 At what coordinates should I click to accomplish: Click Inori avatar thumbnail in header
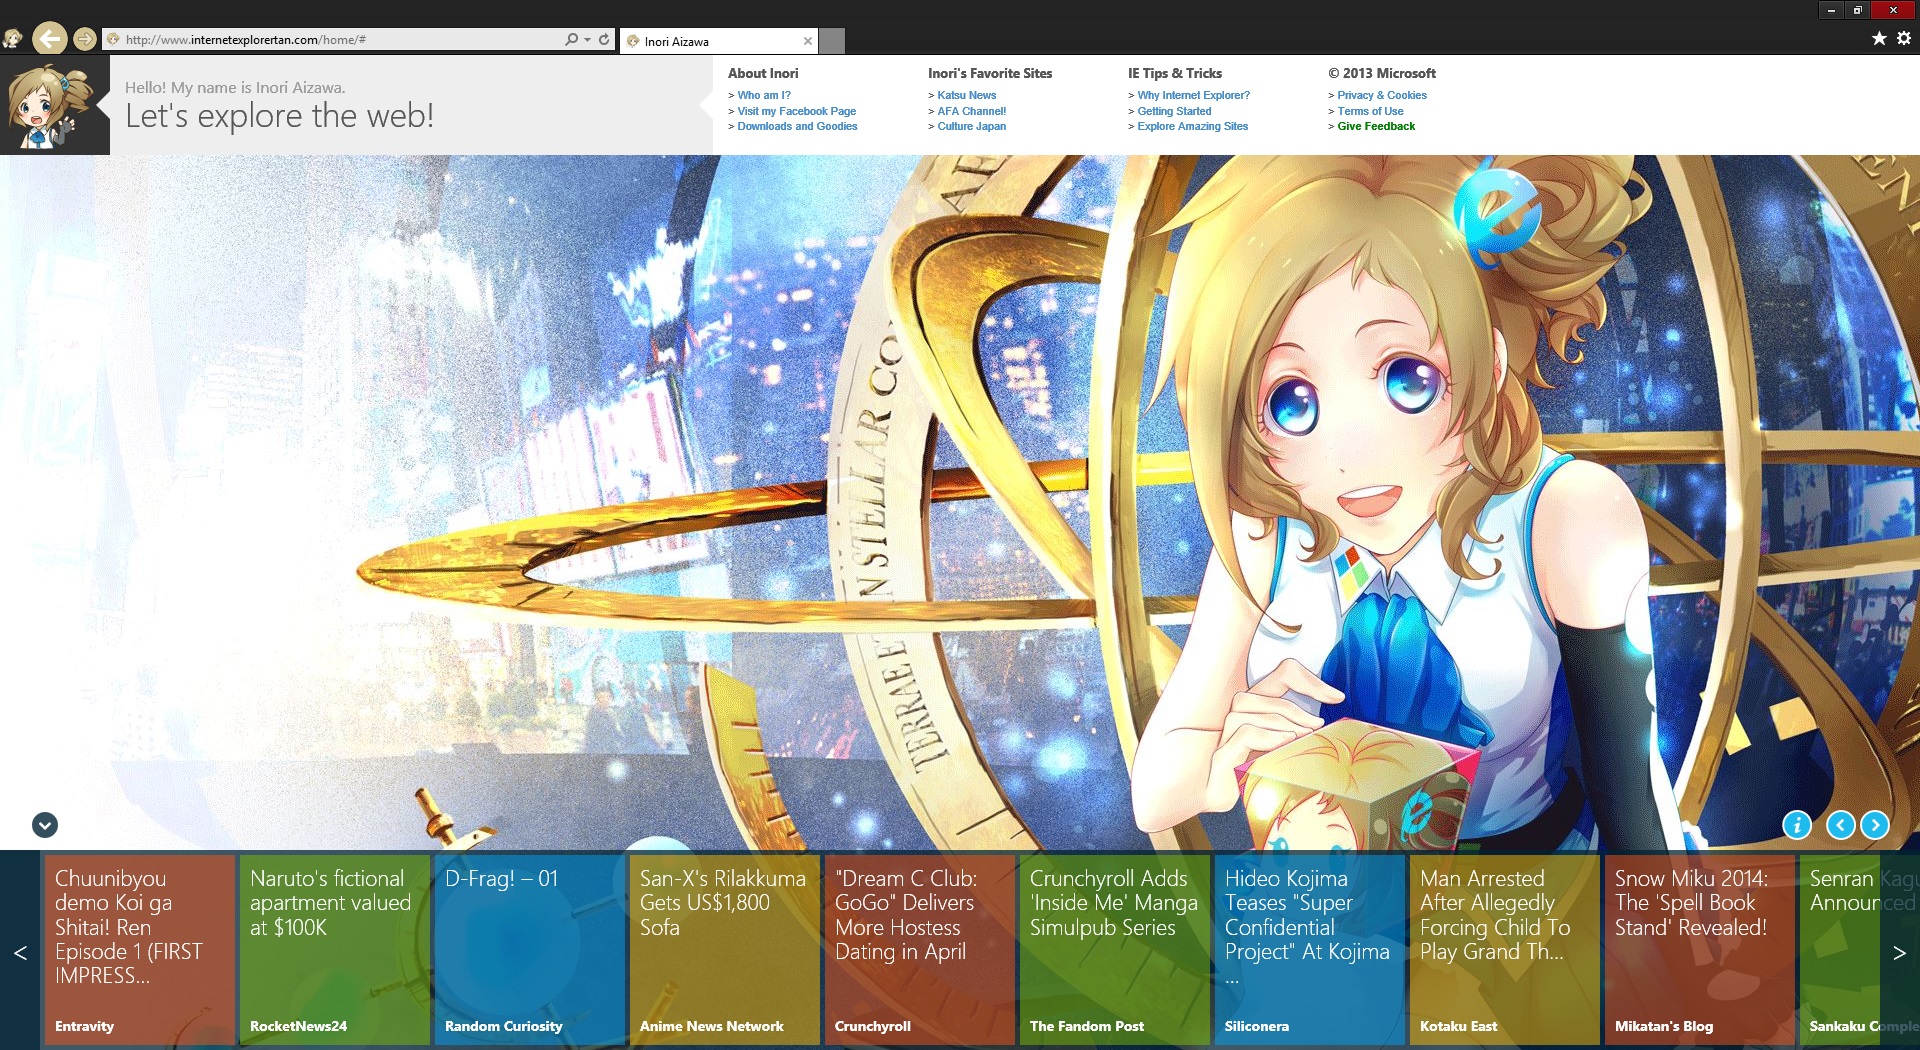point(55,105)
